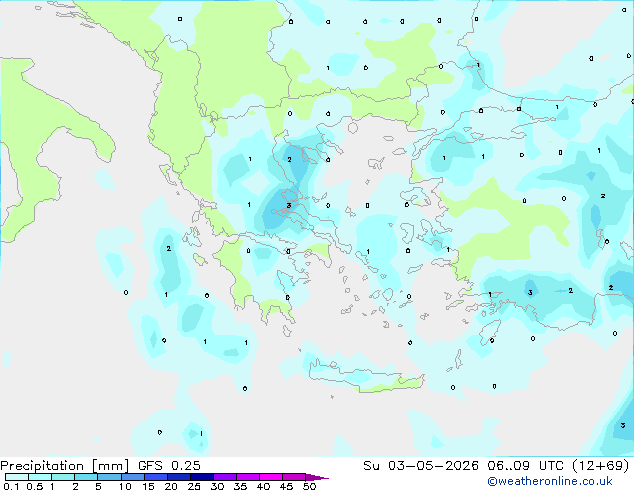The height and width of the screenshot is (490, 634).
Task: Select the legend swatch between 1 and 2
Action: tap(63, 477)
